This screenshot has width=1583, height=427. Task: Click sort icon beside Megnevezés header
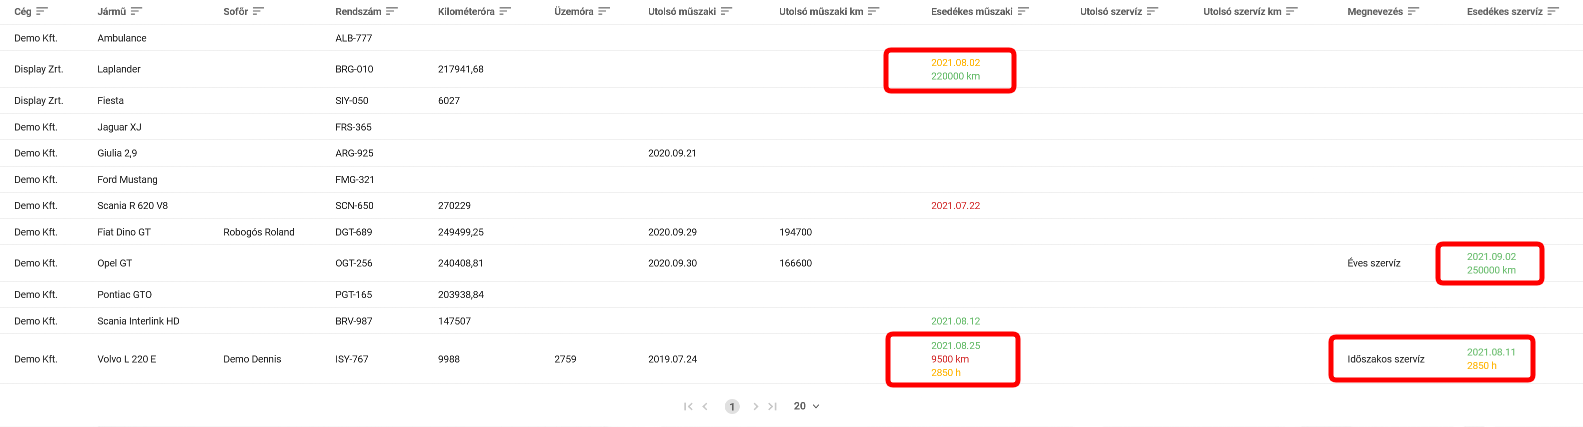point(1413,12)
